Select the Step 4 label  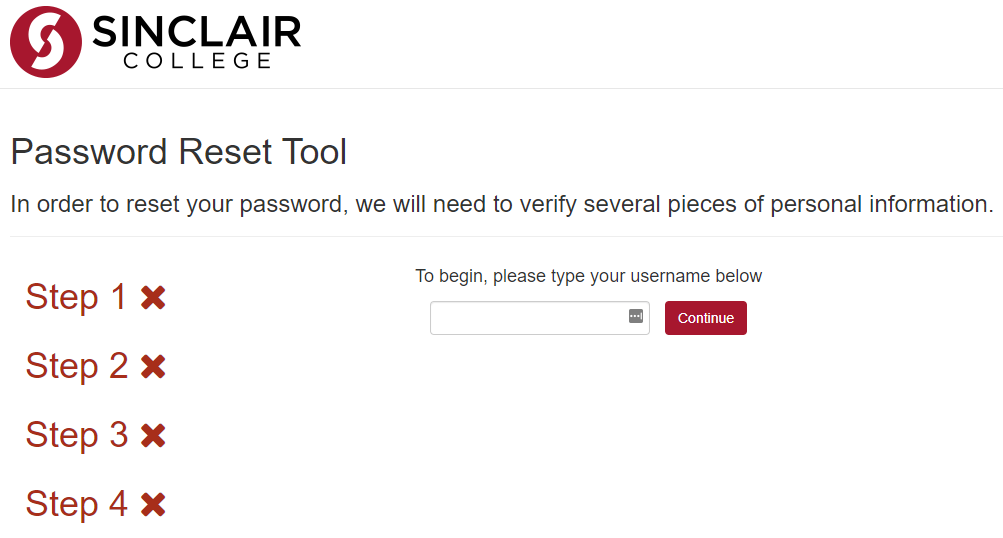(76, 504)
